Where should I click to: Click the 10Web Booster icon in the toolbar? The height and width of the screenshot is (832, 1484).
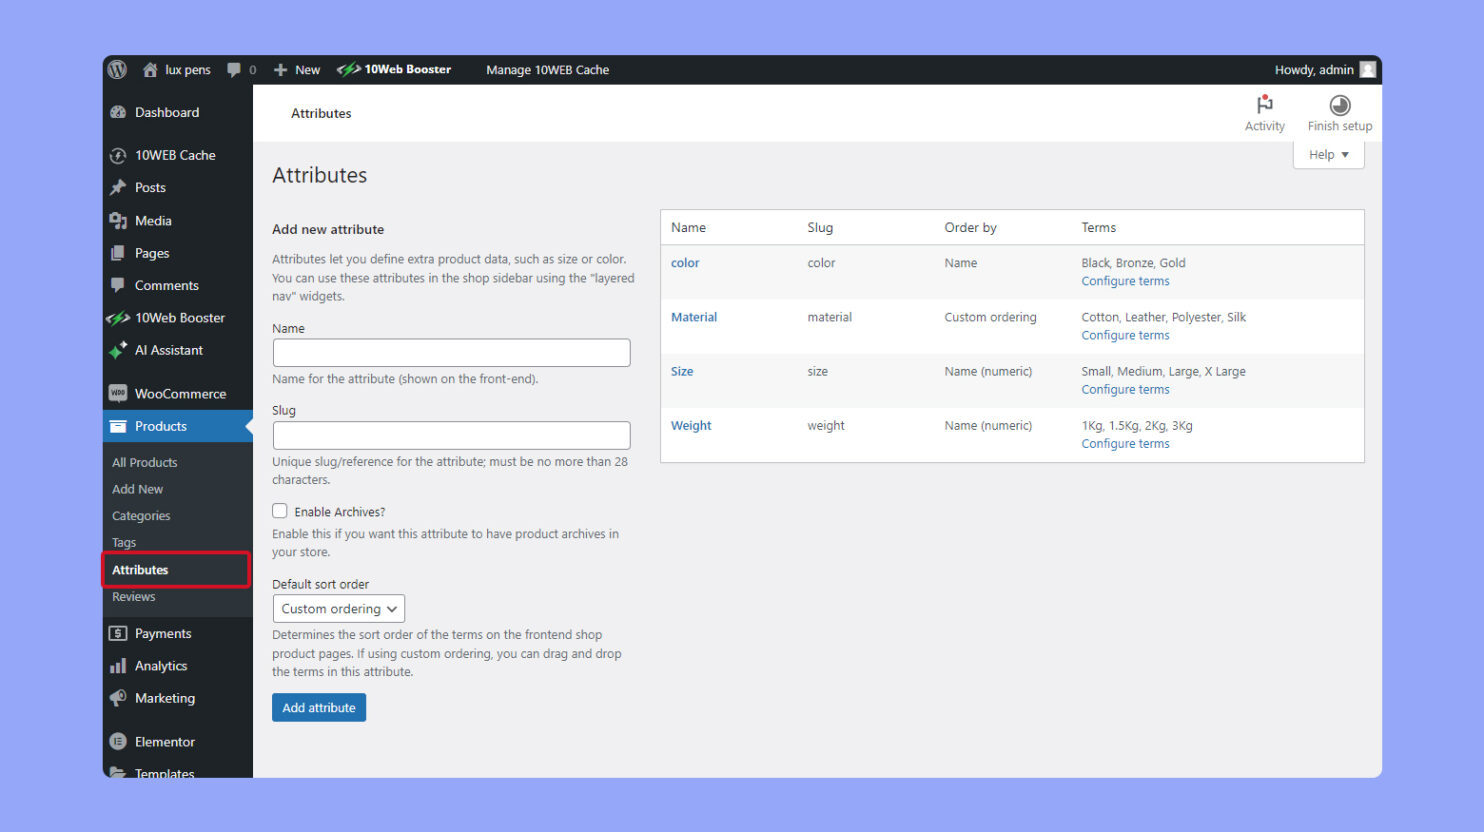(351, 70)
